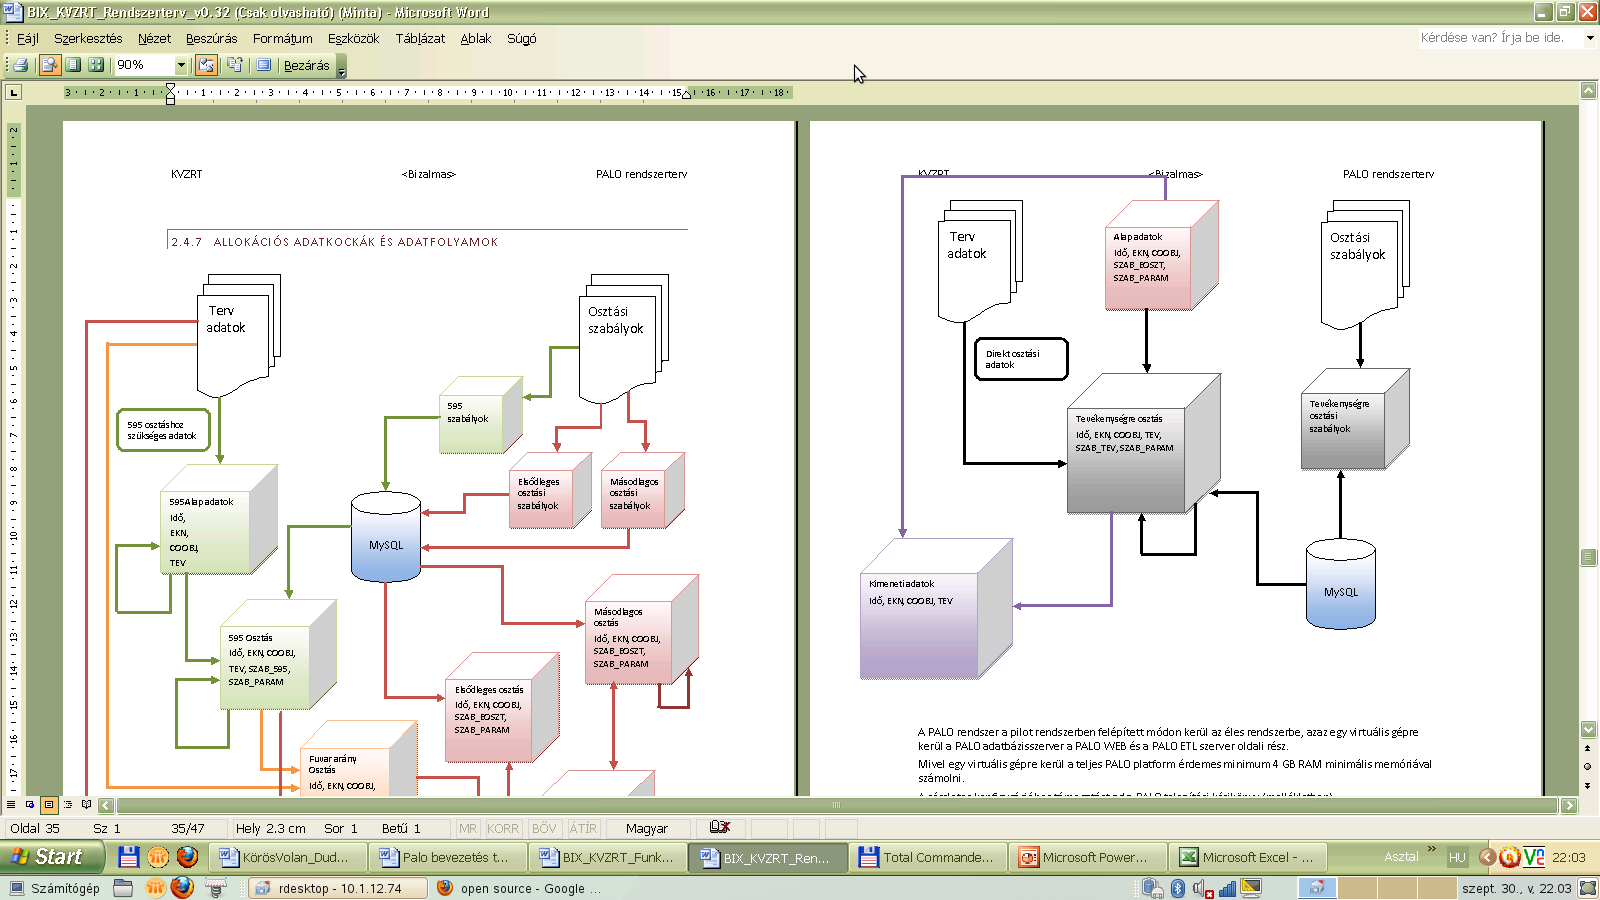Open the Táblázat menu
This screenshot has height=900, width=1600.
point(420,38)
